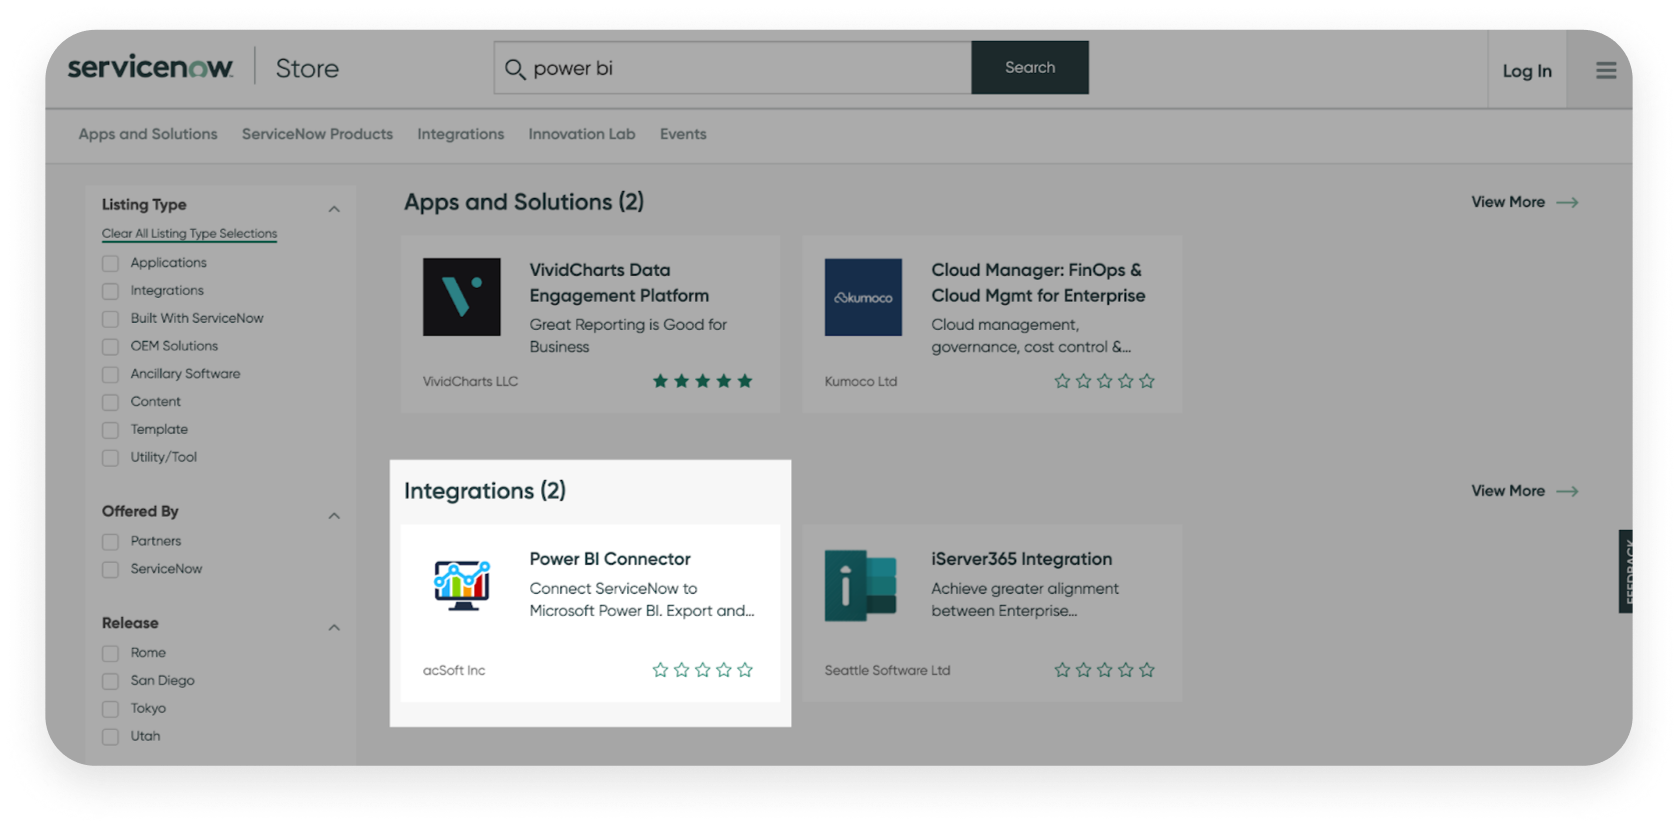Click the VividCharts LLC vendor name
The height and width of the screenshot is (827, 1678).
[470, 382]
